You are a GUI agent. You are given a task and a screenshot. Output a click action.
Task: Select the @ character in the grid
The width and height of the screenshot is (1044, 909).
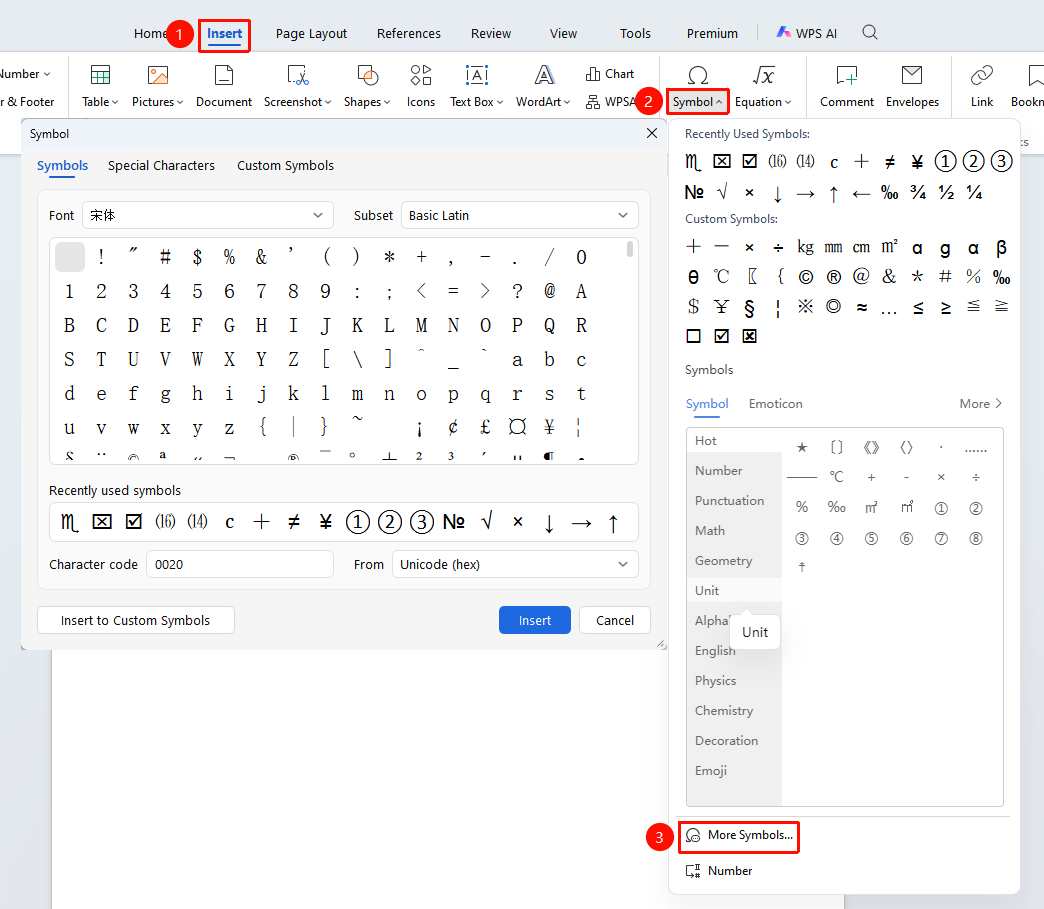click(x=549, y=291)
